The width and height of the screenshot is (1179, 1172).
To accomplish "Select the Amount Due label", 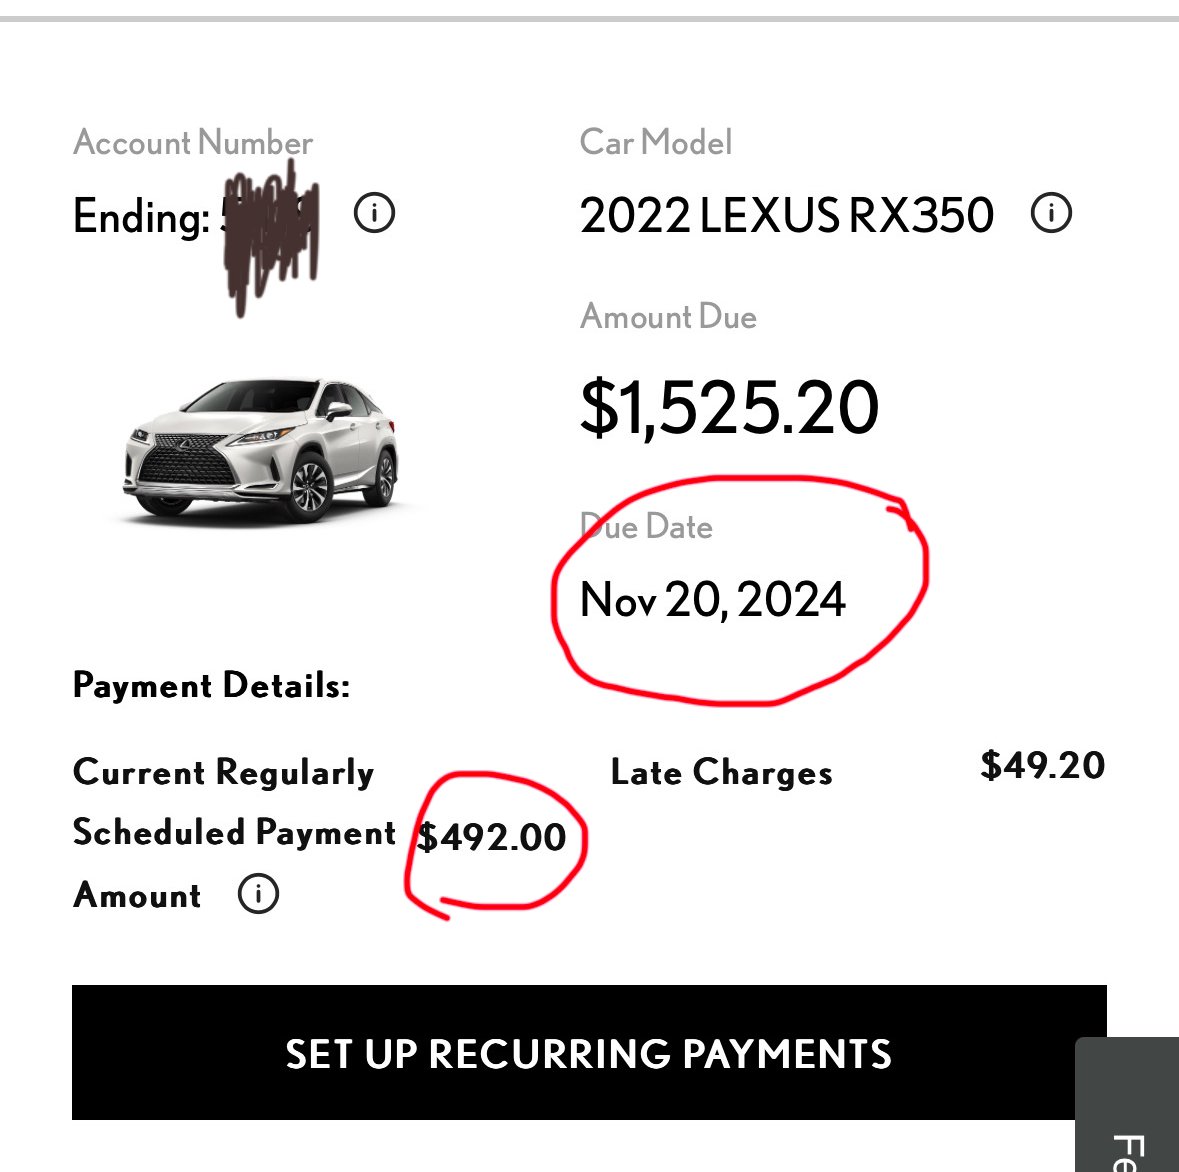I will point(668,317).
